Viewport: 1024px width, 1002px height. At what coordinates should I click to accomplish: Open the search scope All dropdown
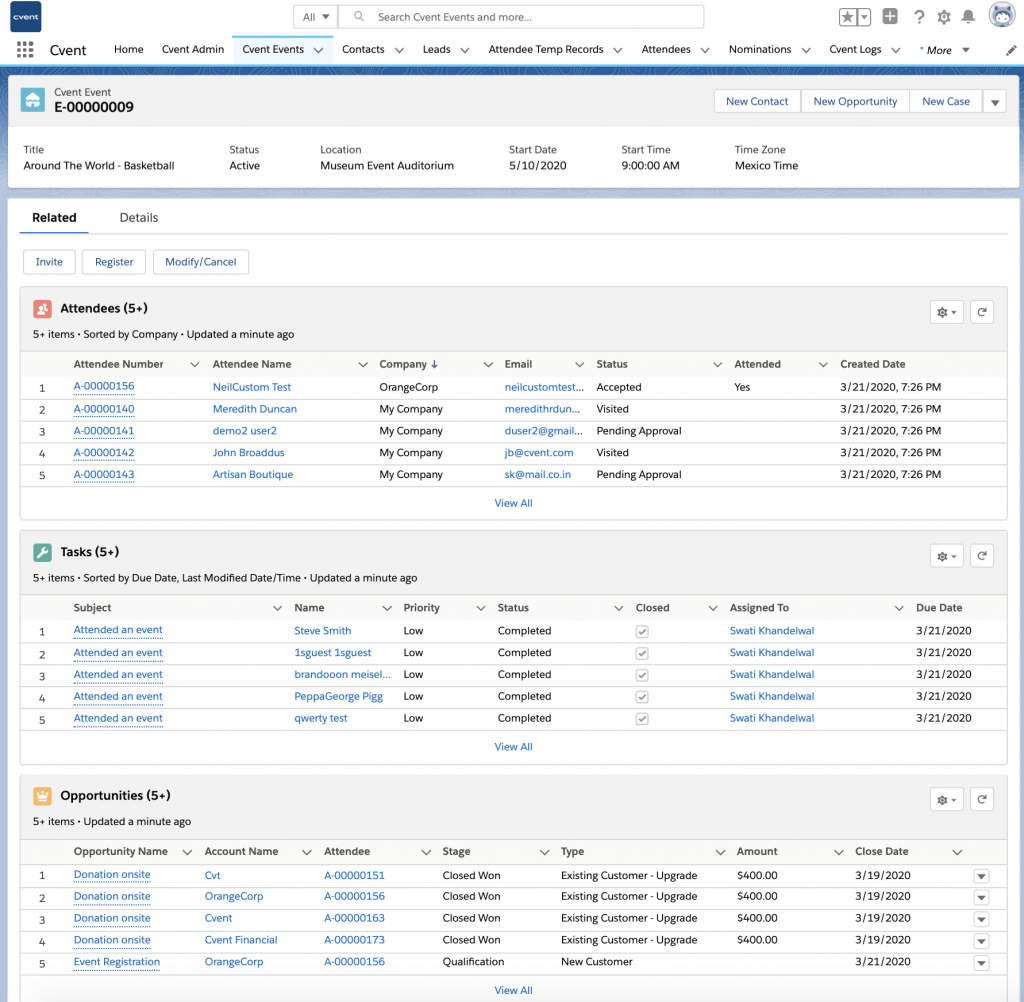pyautogui.click(x=313, y=16)
